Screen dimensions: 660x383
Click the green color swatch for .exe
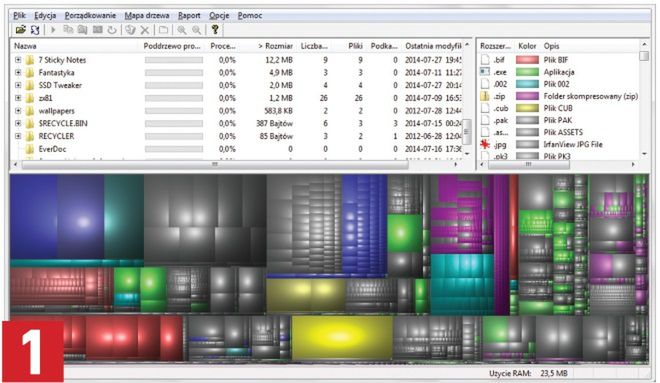pyautogui.click(x=527, y=72)
